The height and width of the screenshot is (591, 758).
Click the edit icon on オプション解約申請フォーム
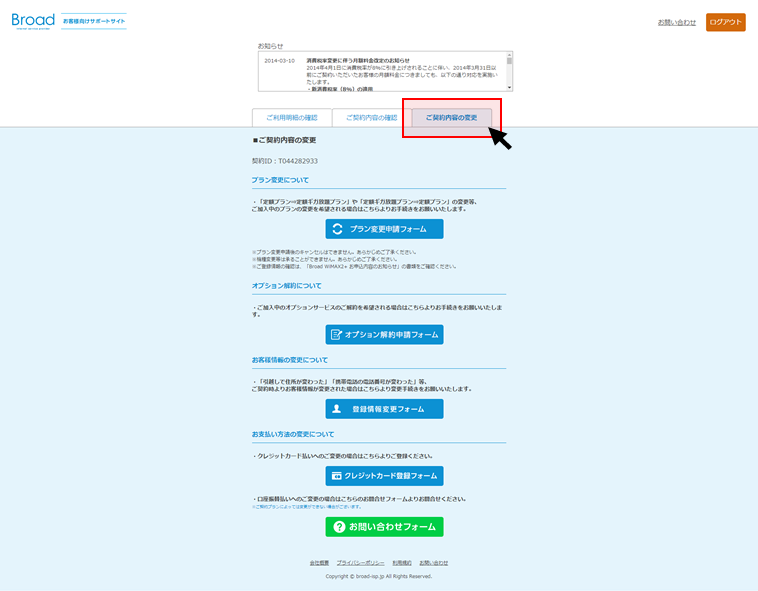pos(336,335)
